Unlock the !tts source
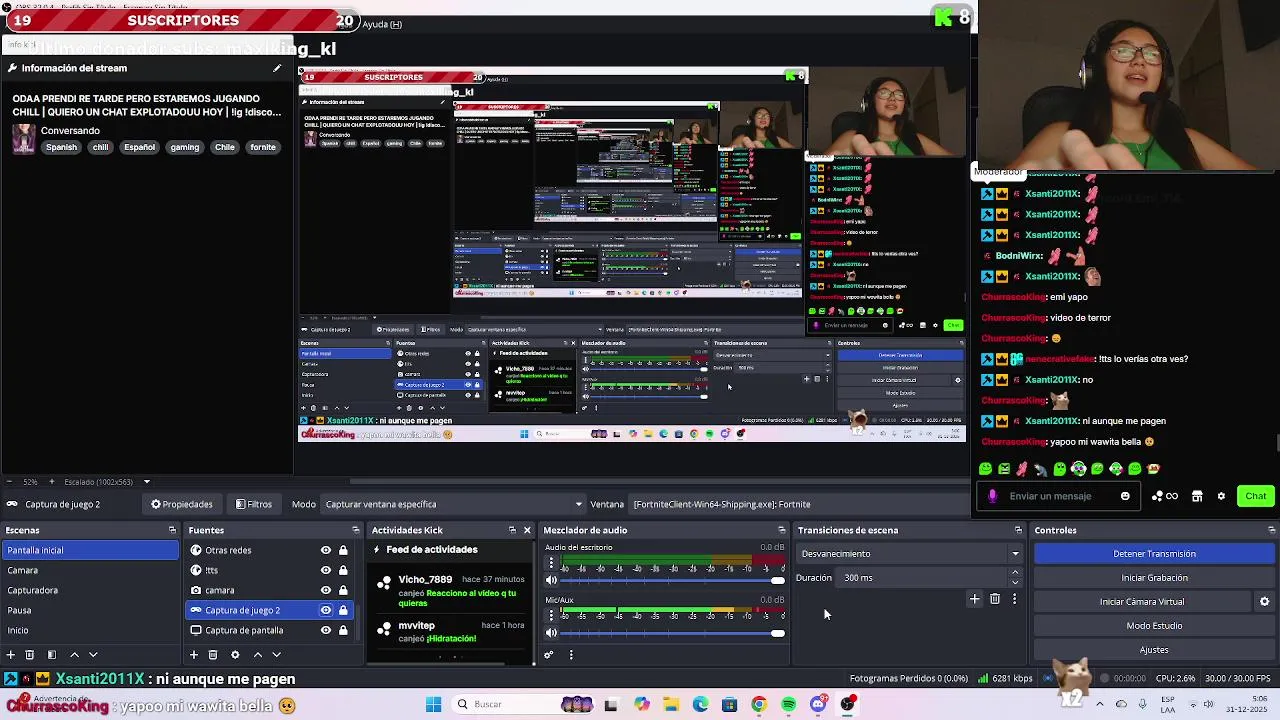The image size is (1280, 720). point(343,570)
